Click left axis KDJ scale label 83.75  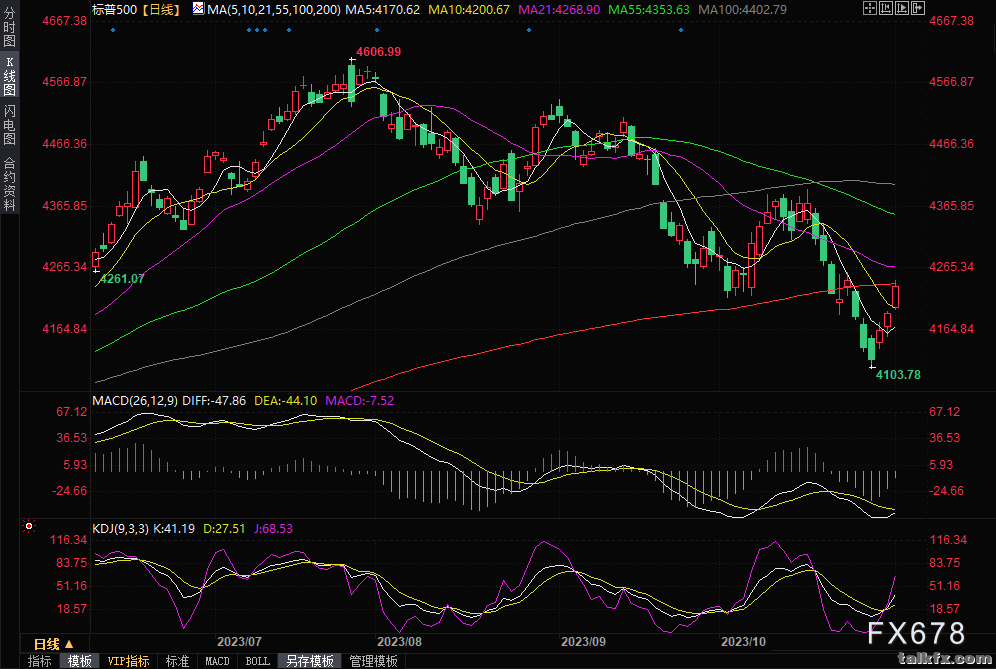tap(72, 563)
